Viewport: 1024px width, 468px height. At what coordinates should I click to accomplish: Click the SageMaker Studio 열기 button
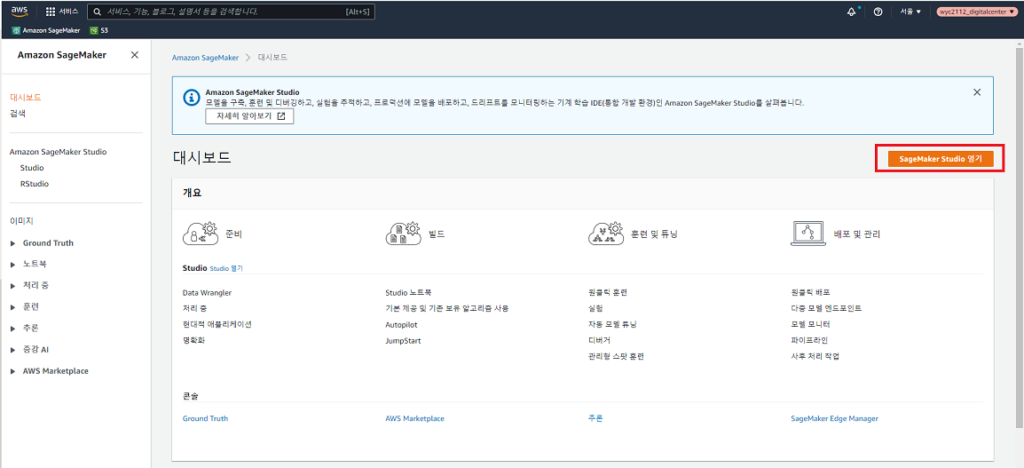pyautogui.click(x=940, y=159)
